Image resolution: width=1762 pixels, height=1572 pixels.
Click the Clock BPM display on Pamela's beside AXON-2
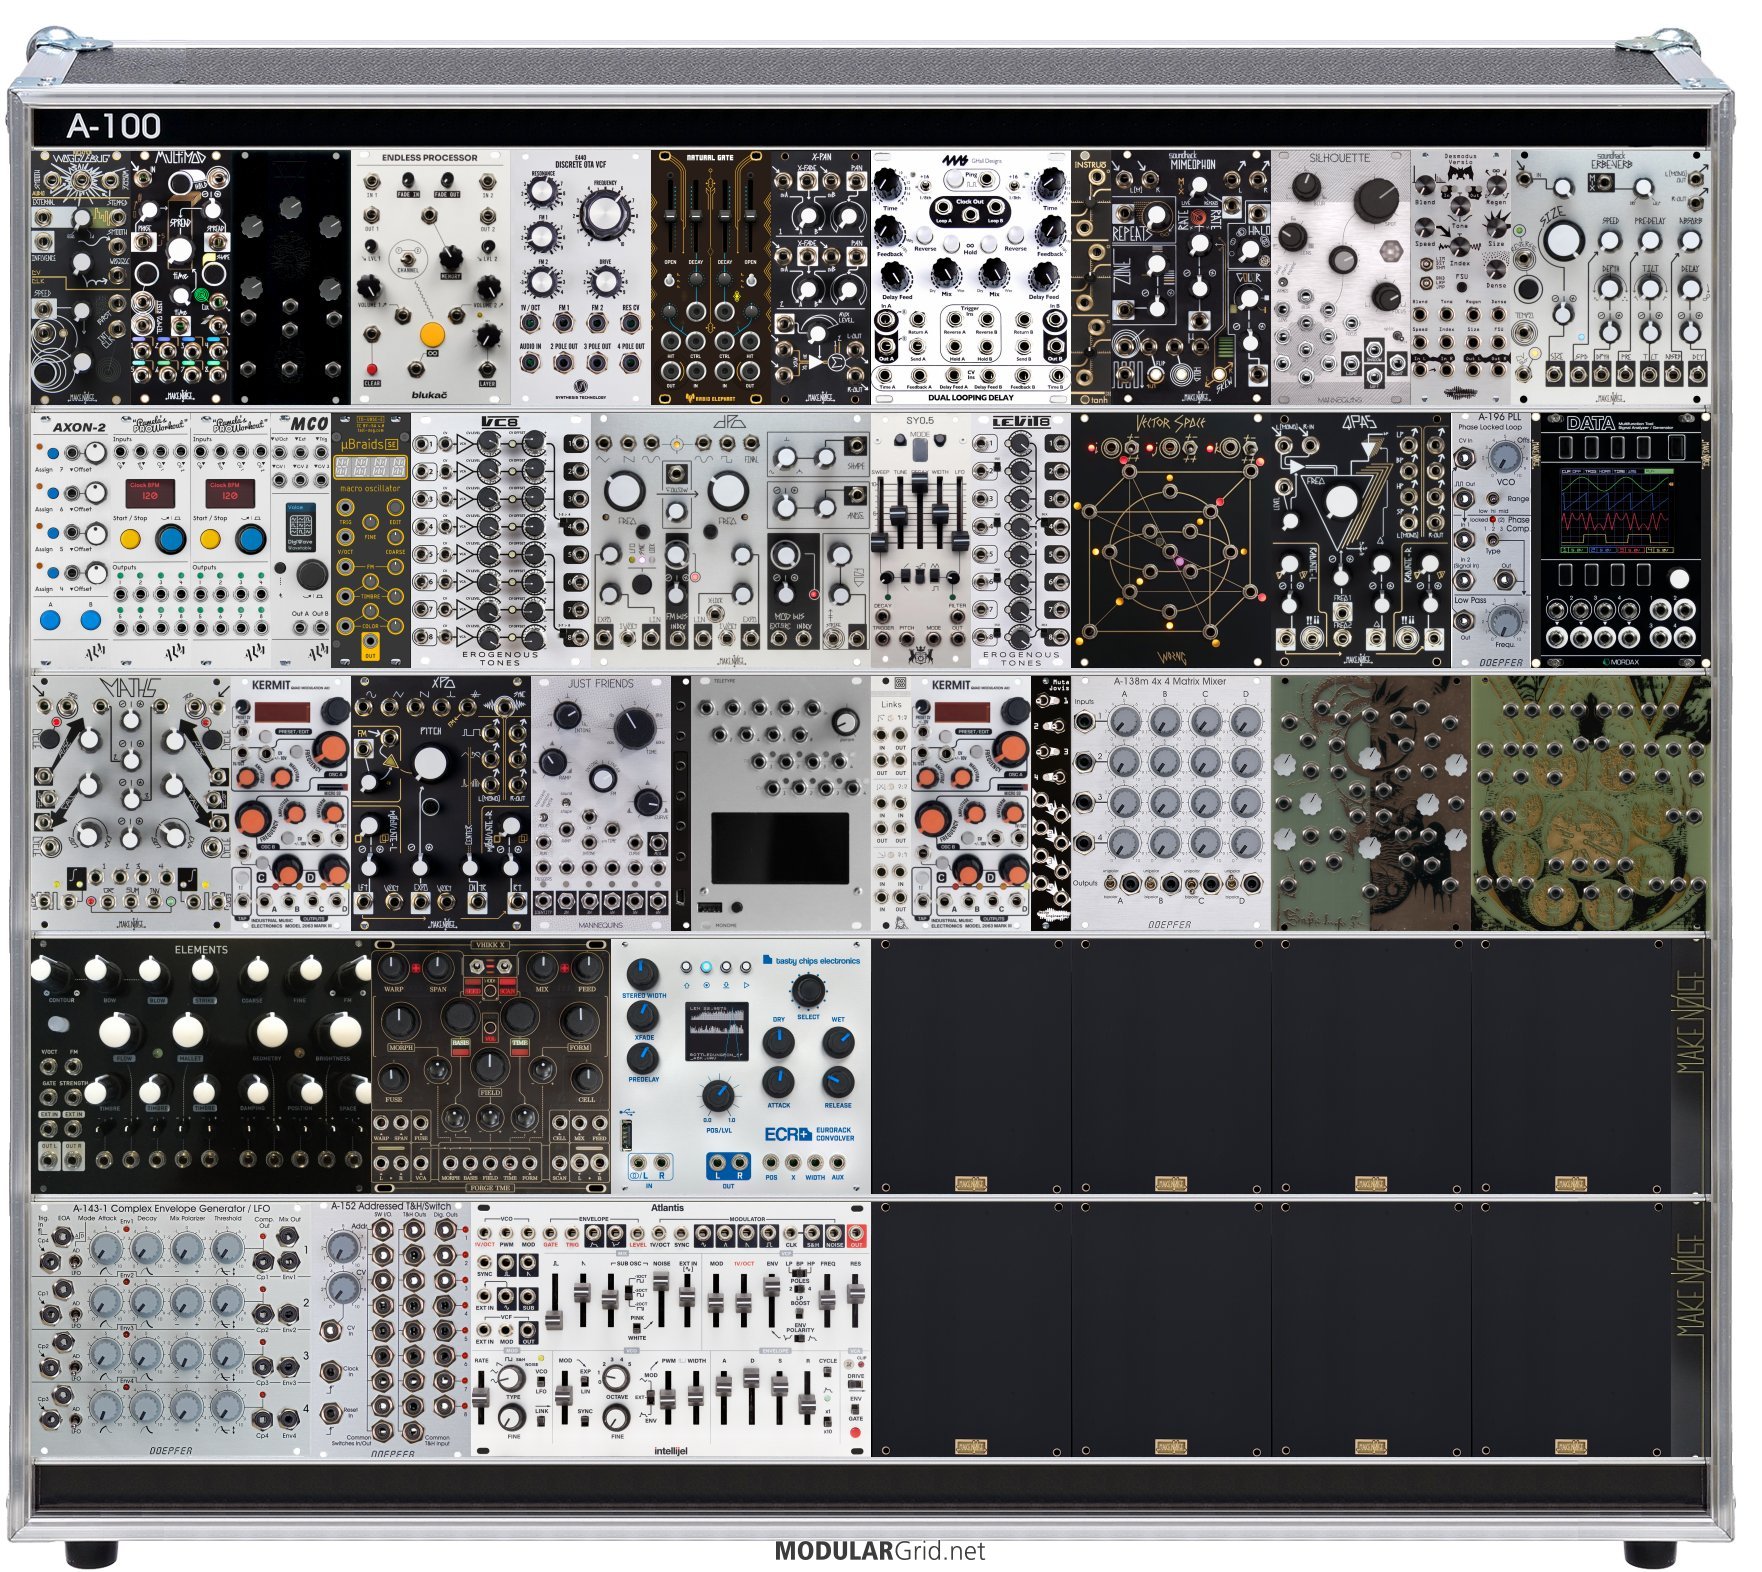click(149, 493)
